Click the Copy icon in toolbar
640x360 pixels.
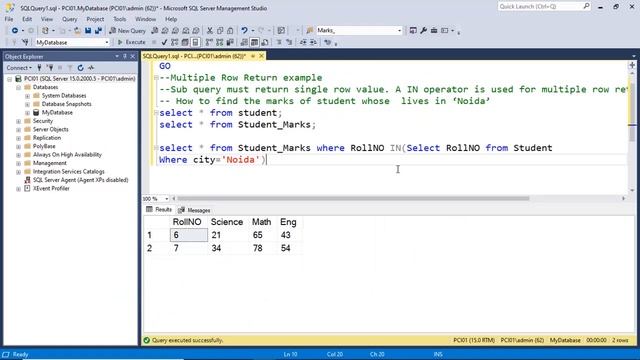(220, 31)
